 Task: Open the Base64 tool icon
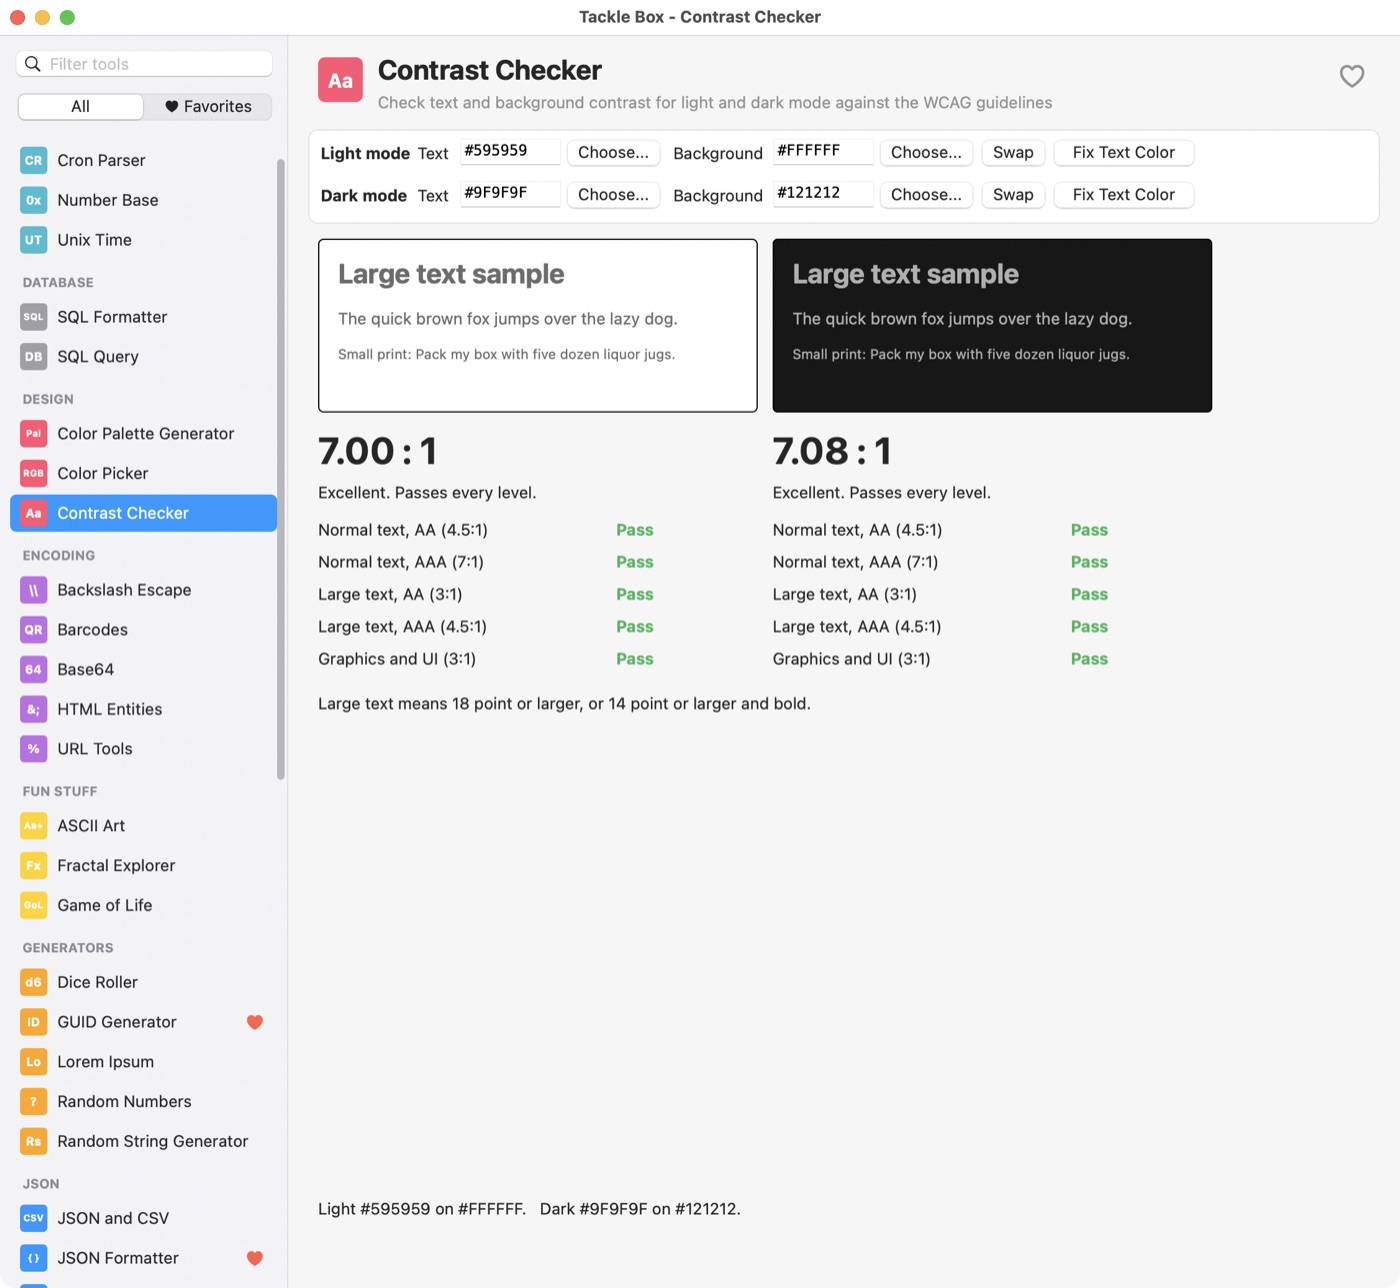coord(33,670)
